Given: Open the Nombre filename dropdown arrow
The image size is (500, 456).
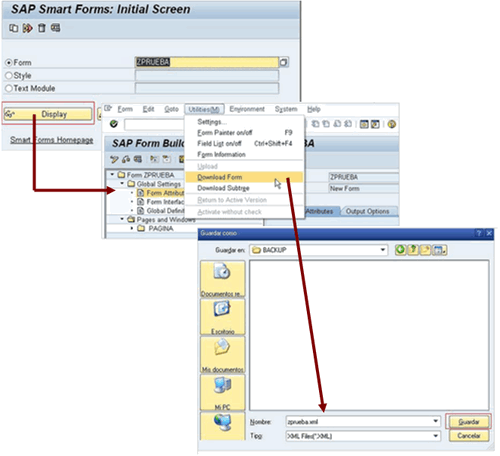Looking at the screenshot, I should click(435, 421).
